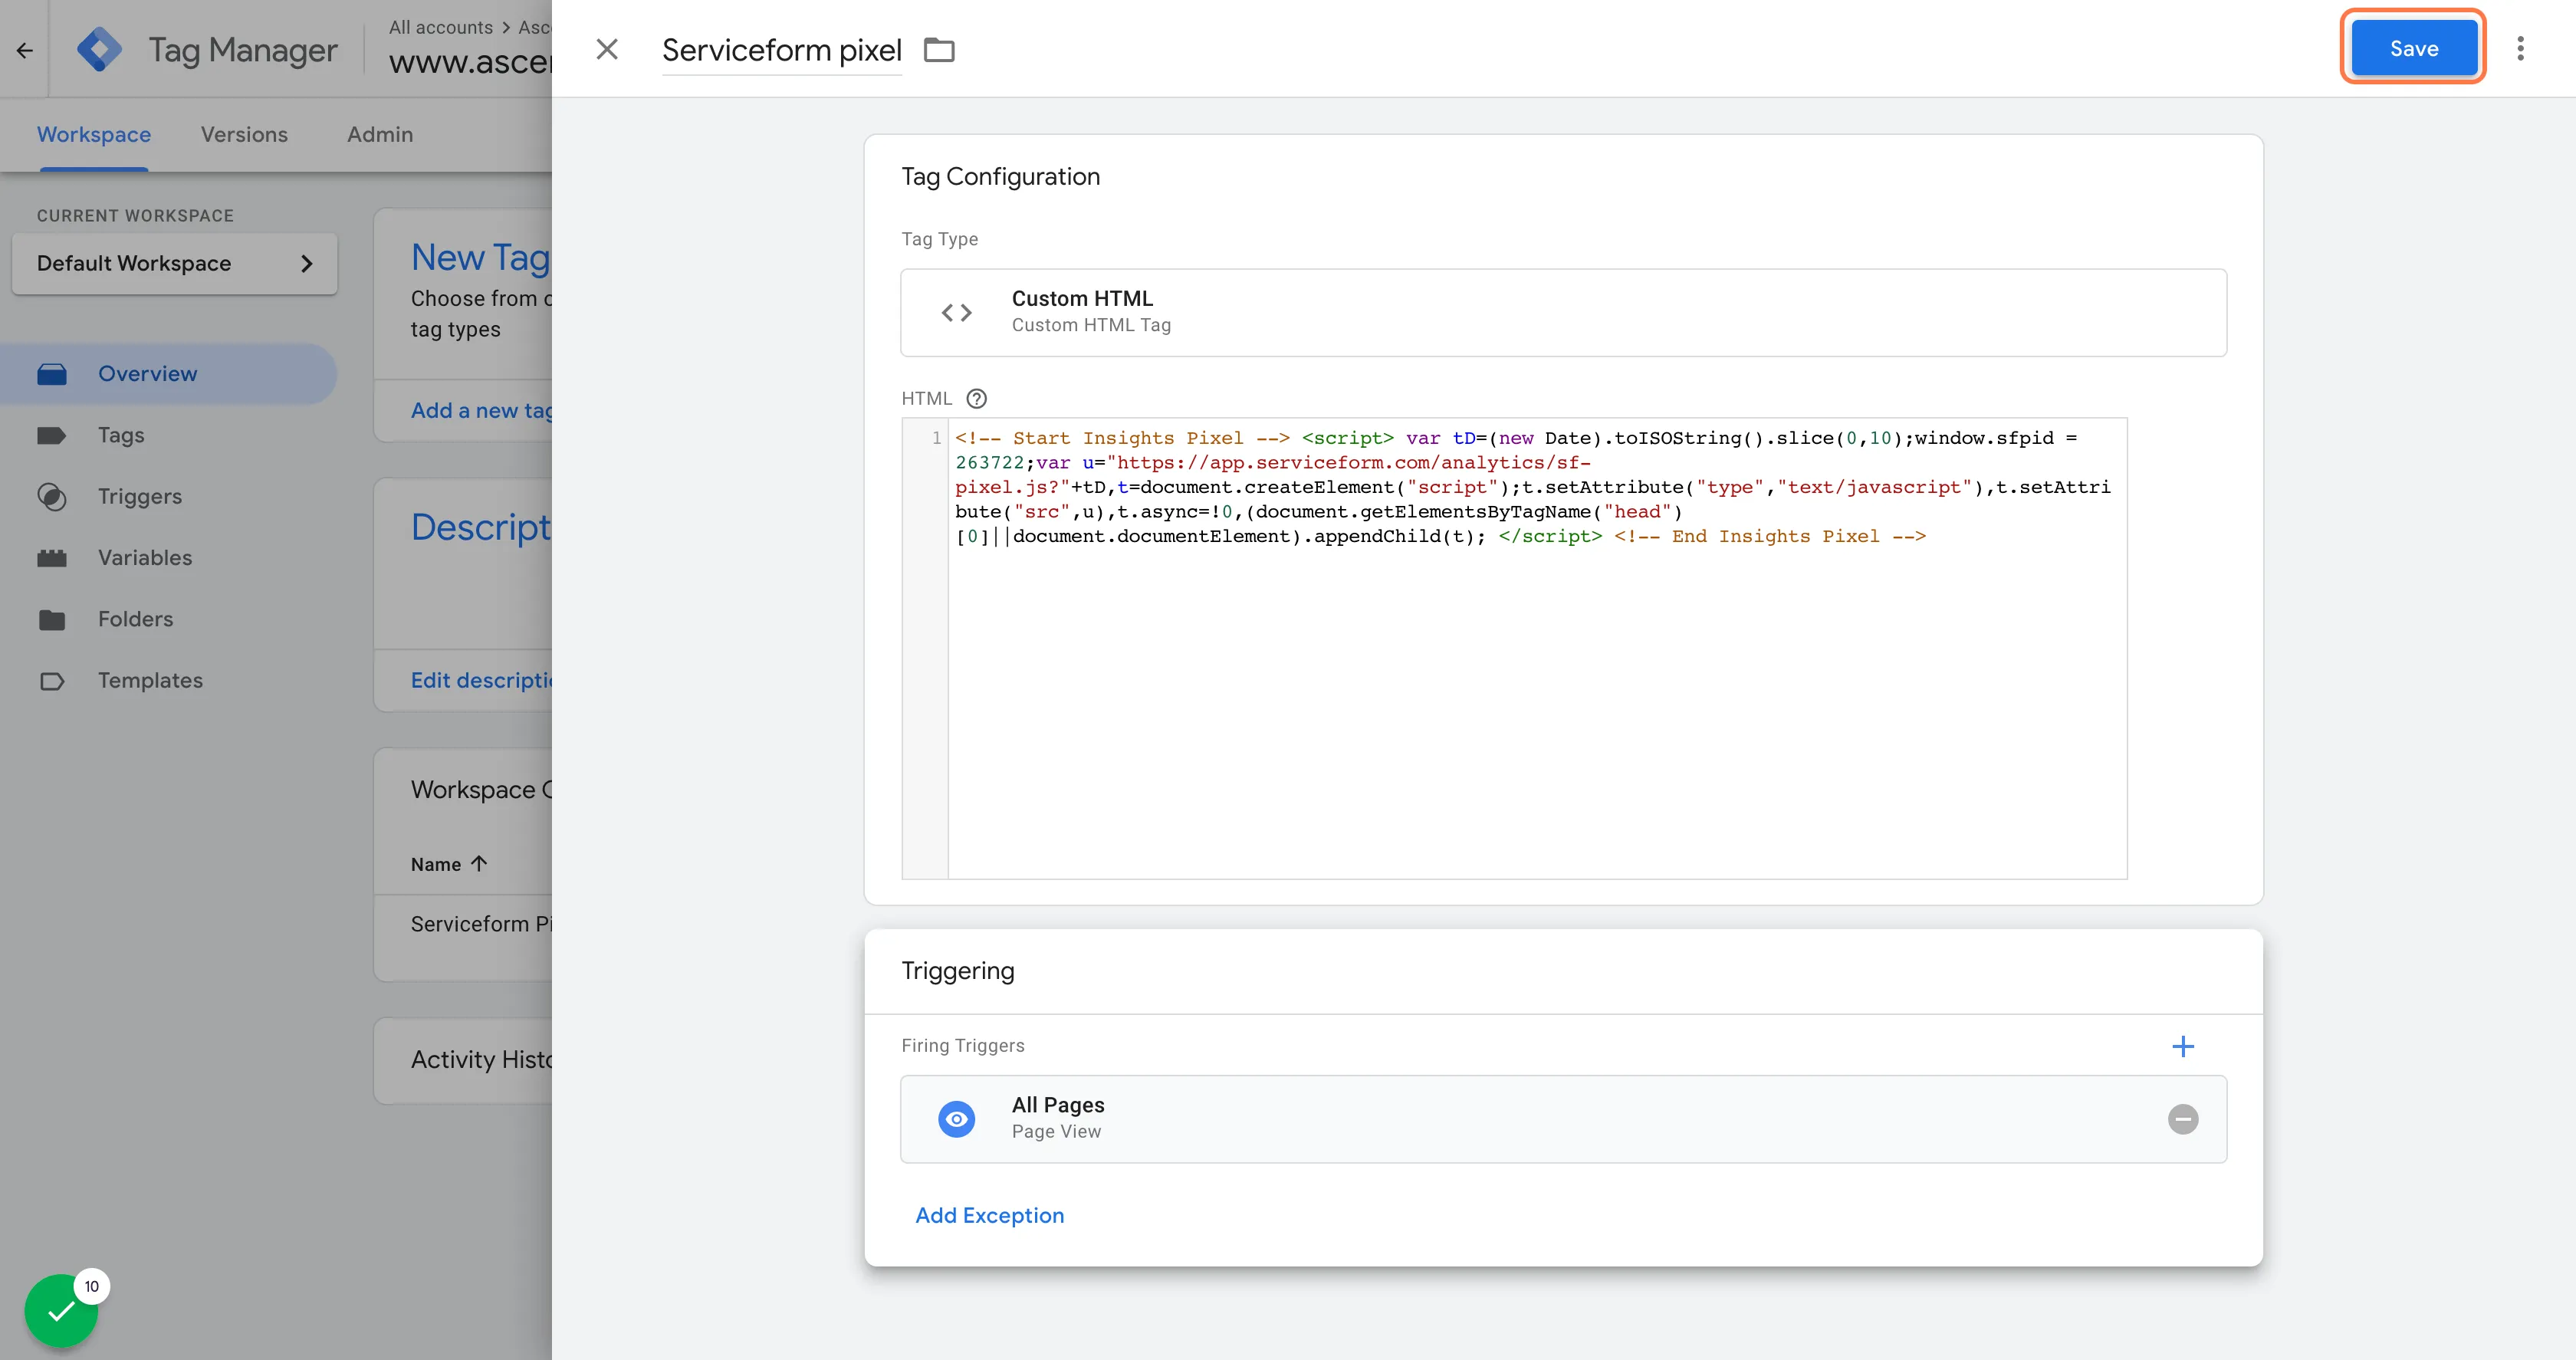This screenshot has height=1360, width=2576.
Task: Click the Tag Manager logo
Action: click(x=99, y=49)
